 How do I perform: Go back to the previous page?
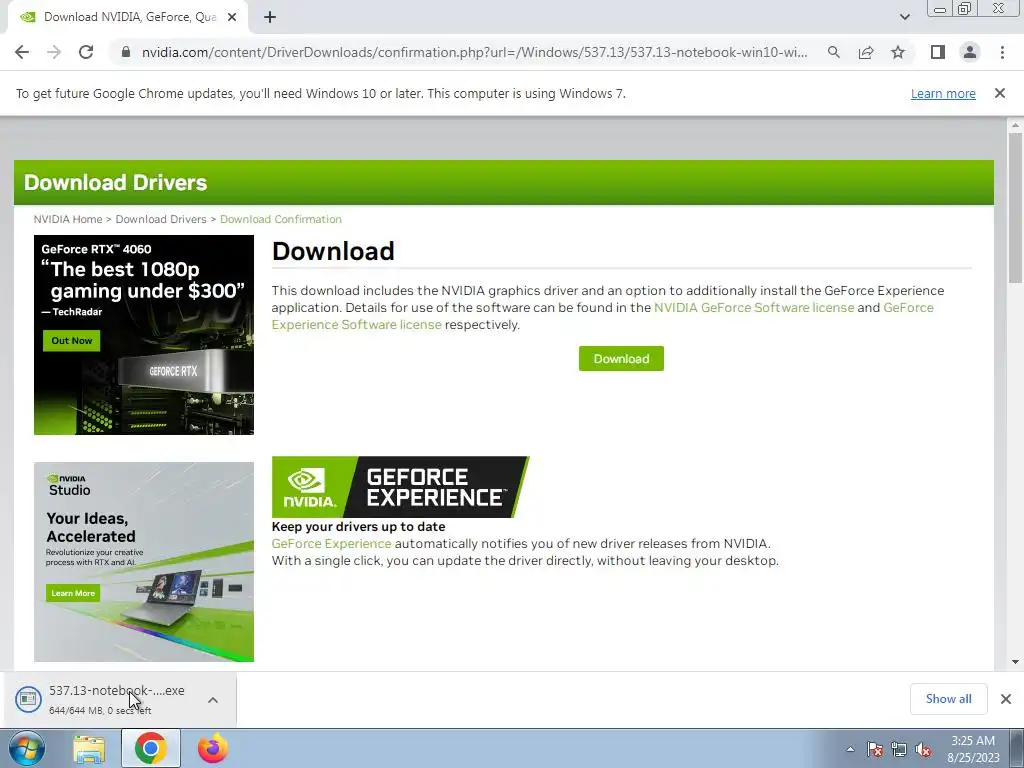point(22,52)
